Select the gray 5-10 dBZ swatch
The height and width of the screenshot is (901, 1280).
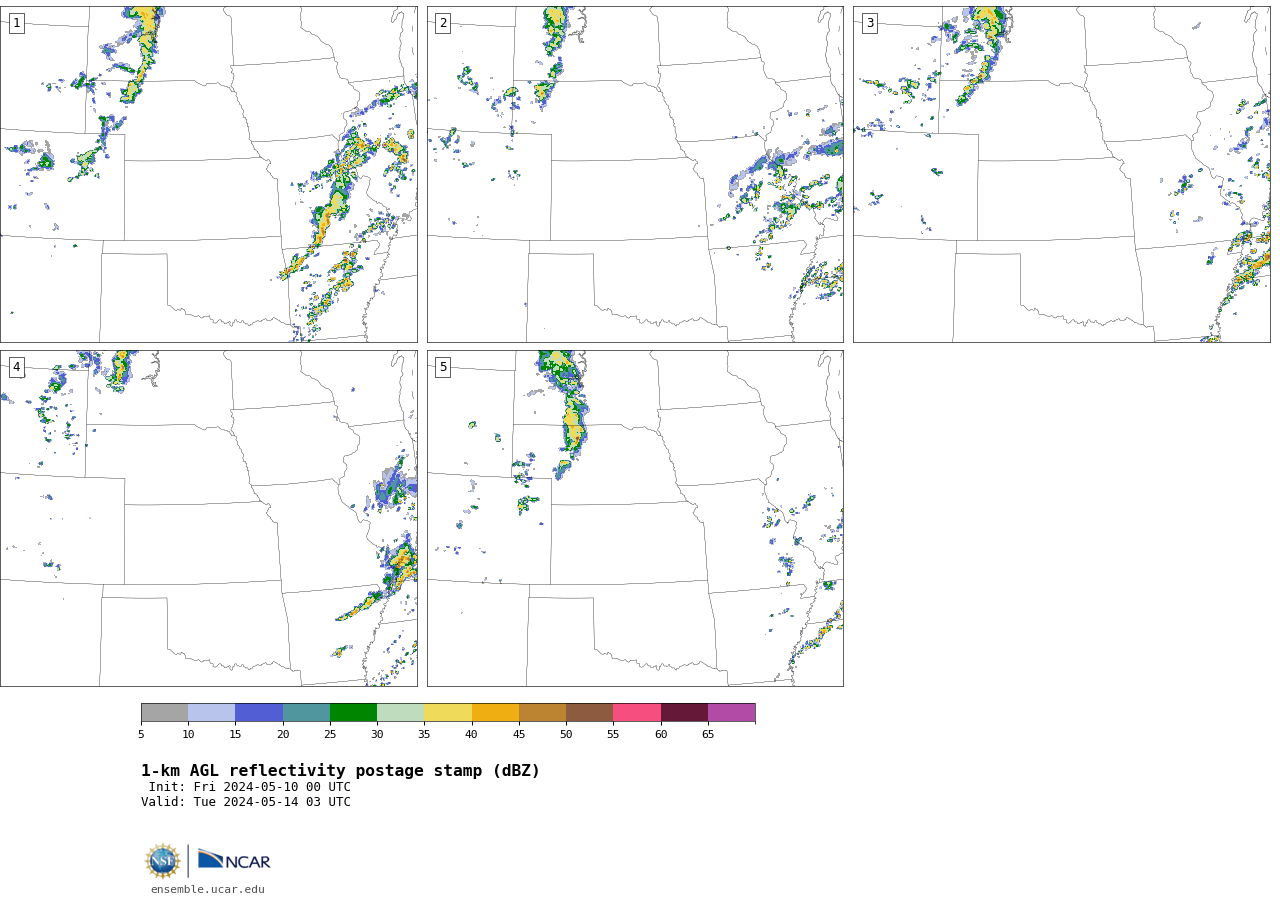click(164, 712)
